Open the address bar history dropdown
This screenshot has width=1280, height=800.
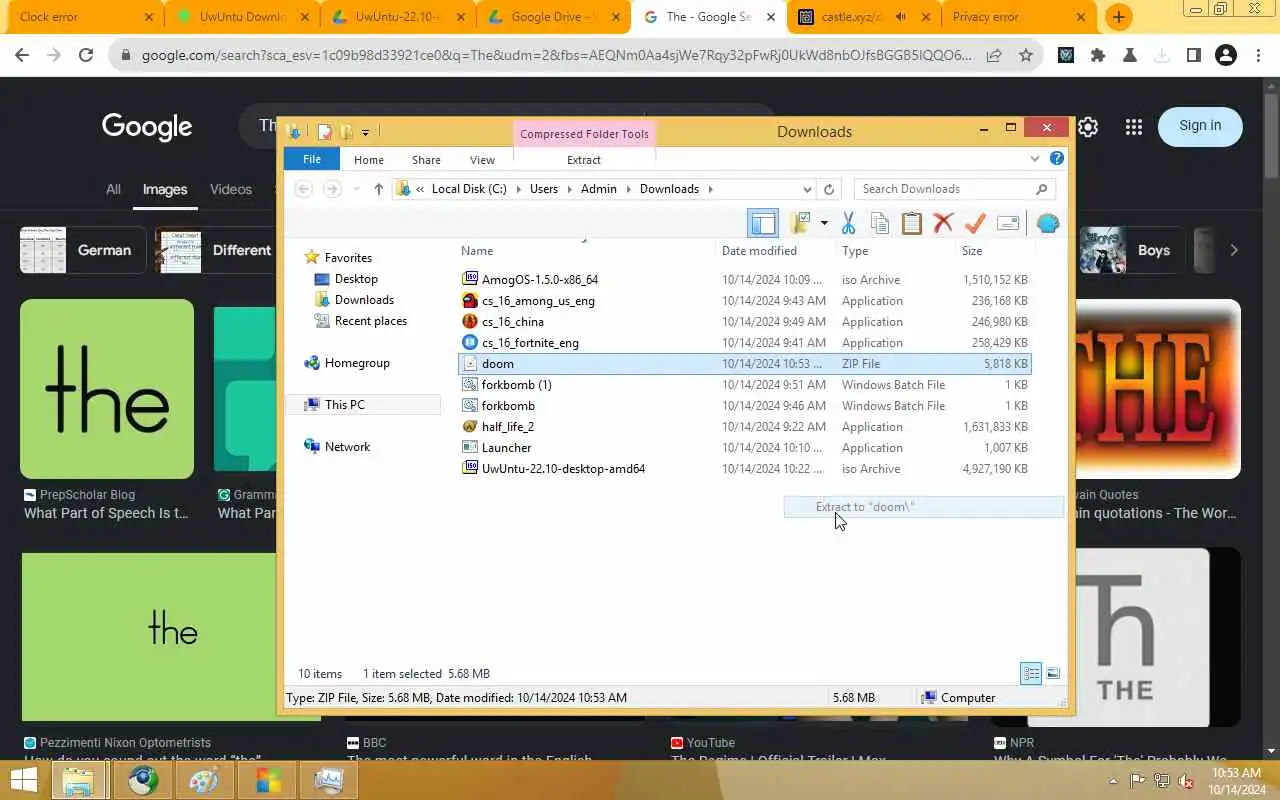tap(807, 189)
